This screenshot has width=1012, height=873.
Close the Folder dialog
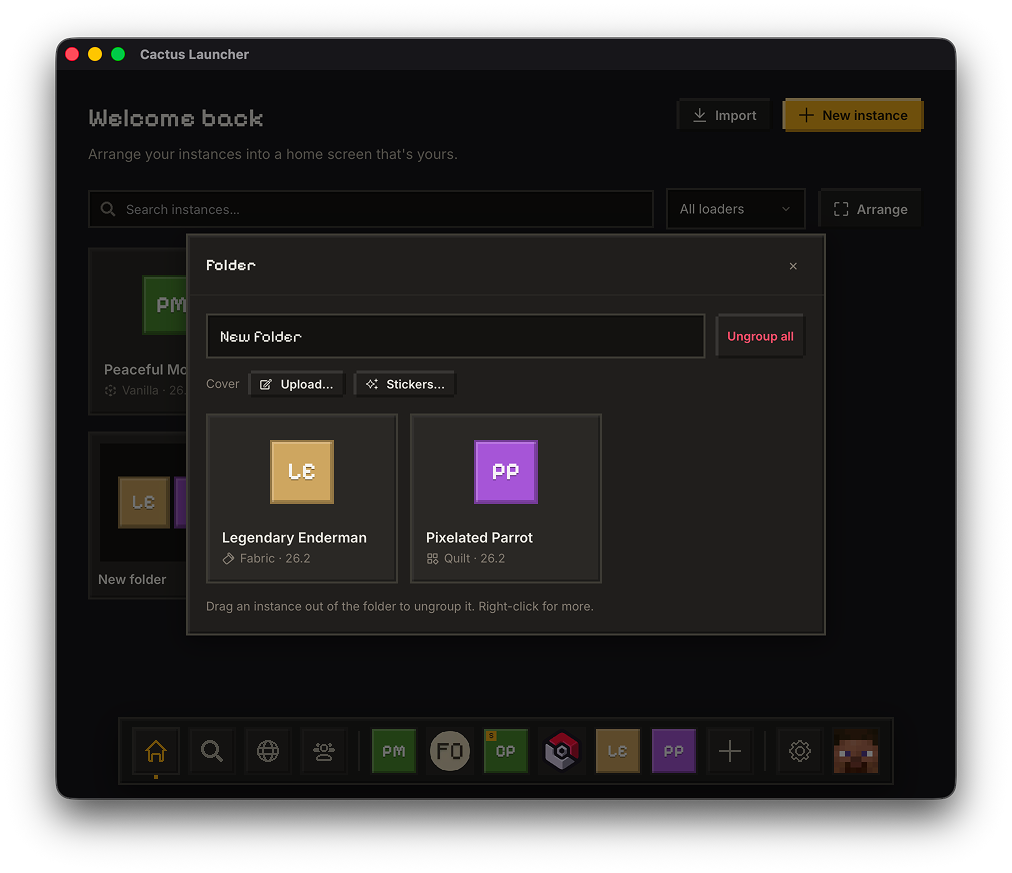[793, 266]
